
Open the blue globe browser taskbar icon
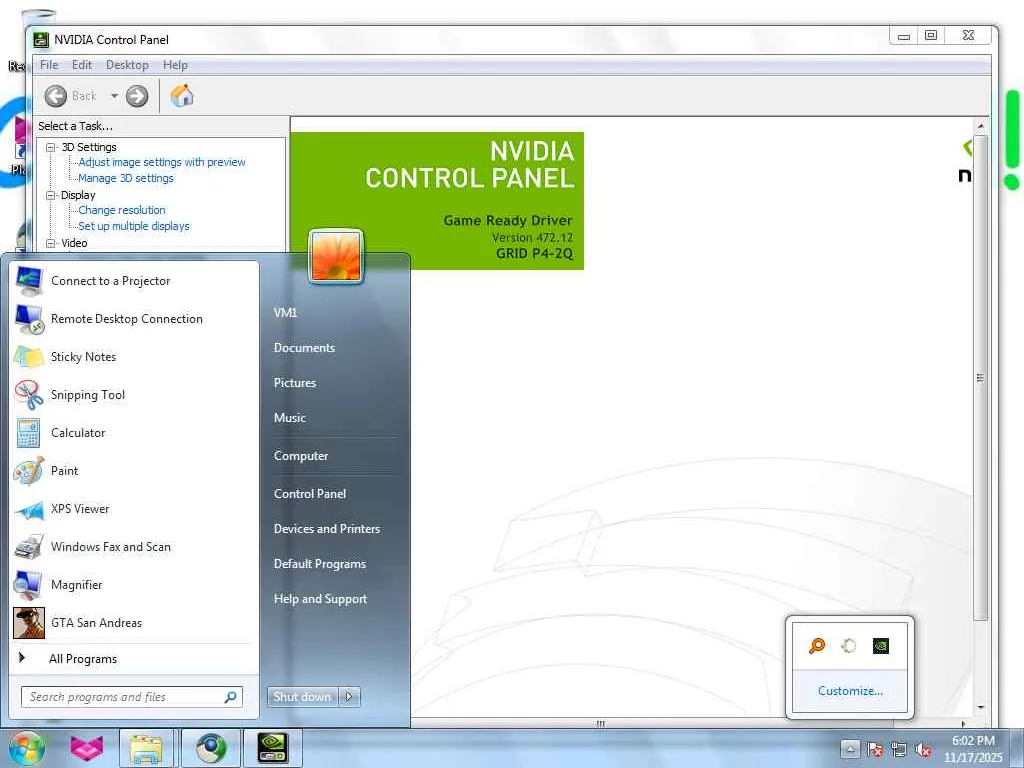(210, 748)
